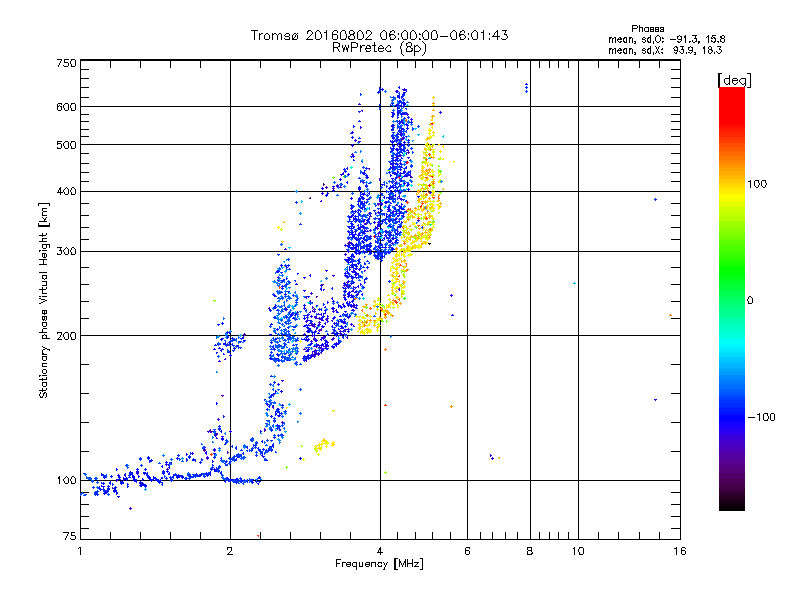Click the y-axis tick label '200'
This screenshot has height=600, width=800.
[x=66, y=336]
